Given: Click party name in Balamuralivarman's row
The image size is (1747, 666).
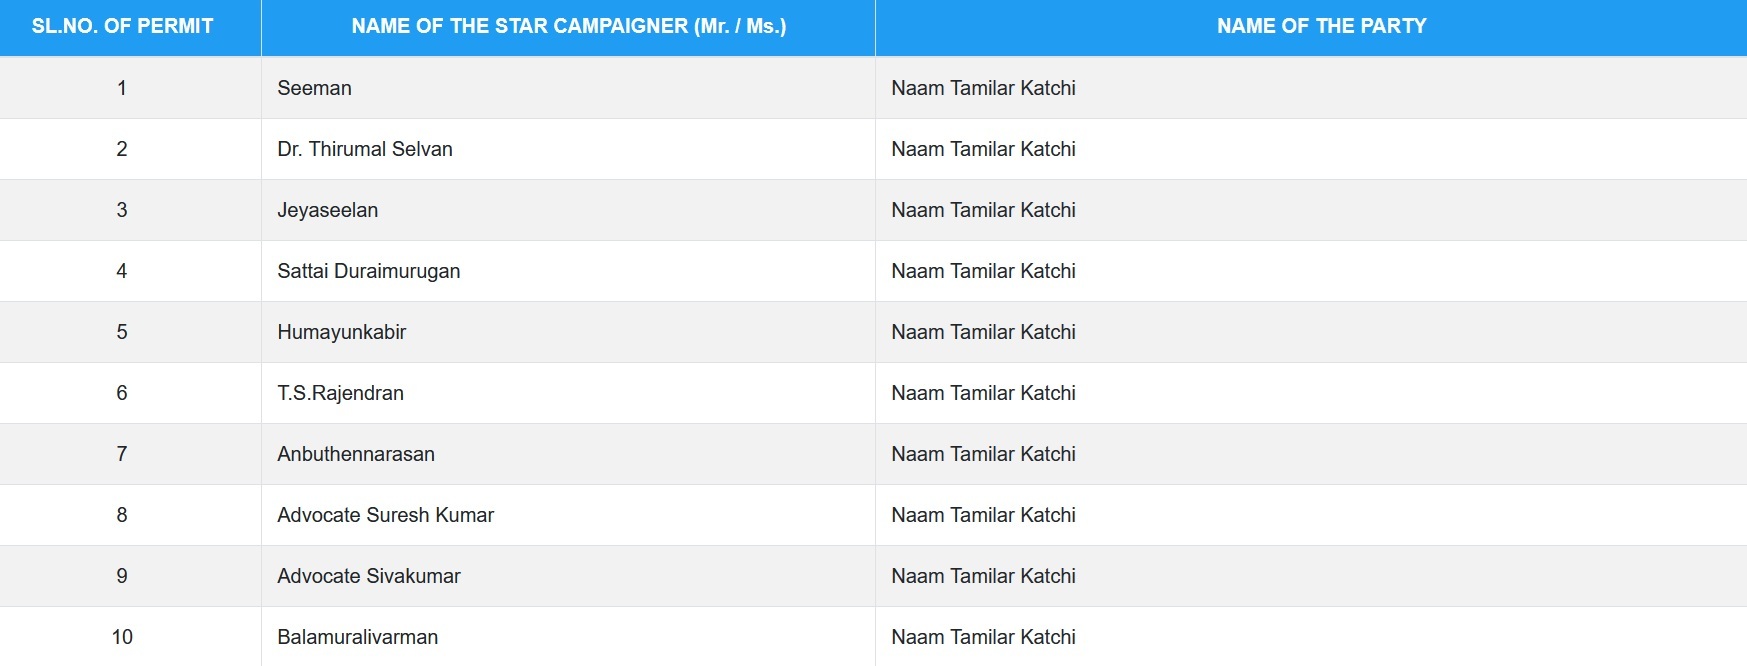Looking at the screenshot, I should pos(983,637).
